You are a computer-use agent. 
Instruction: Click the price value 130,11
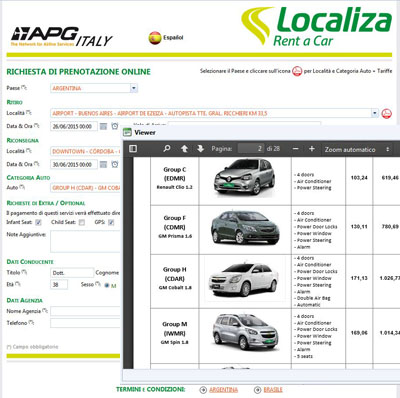click(359, 227)
